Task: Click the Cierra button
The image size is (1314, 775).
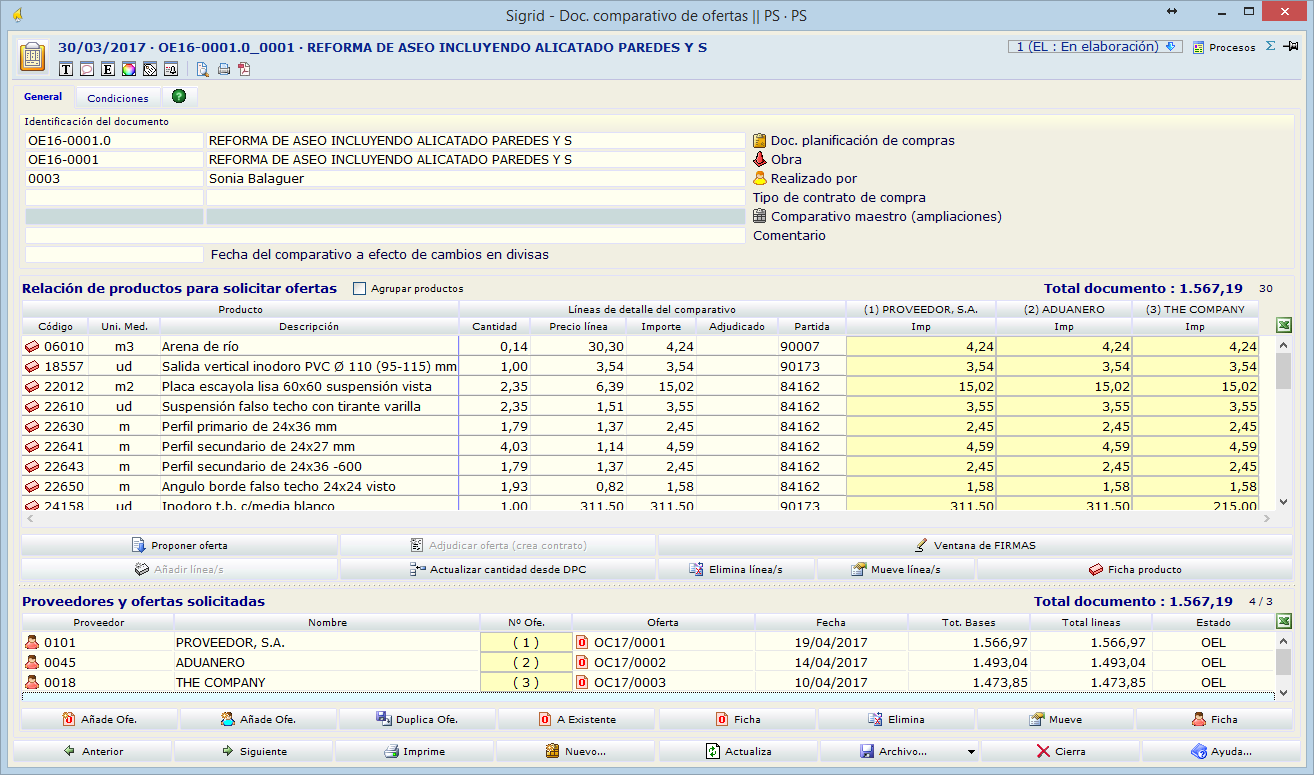Action: coord(1060,751)
